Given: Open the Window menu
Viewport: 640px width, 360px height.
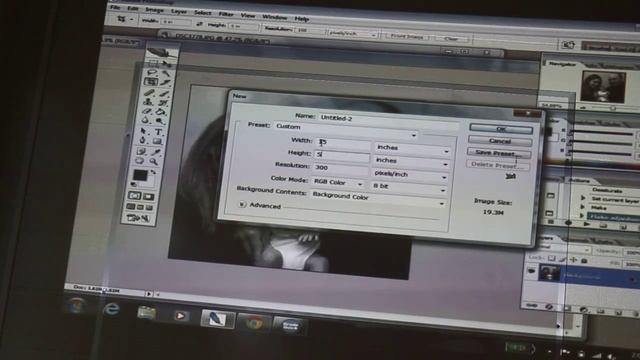Looking at the screenshot, I should [x=275, y=17].
